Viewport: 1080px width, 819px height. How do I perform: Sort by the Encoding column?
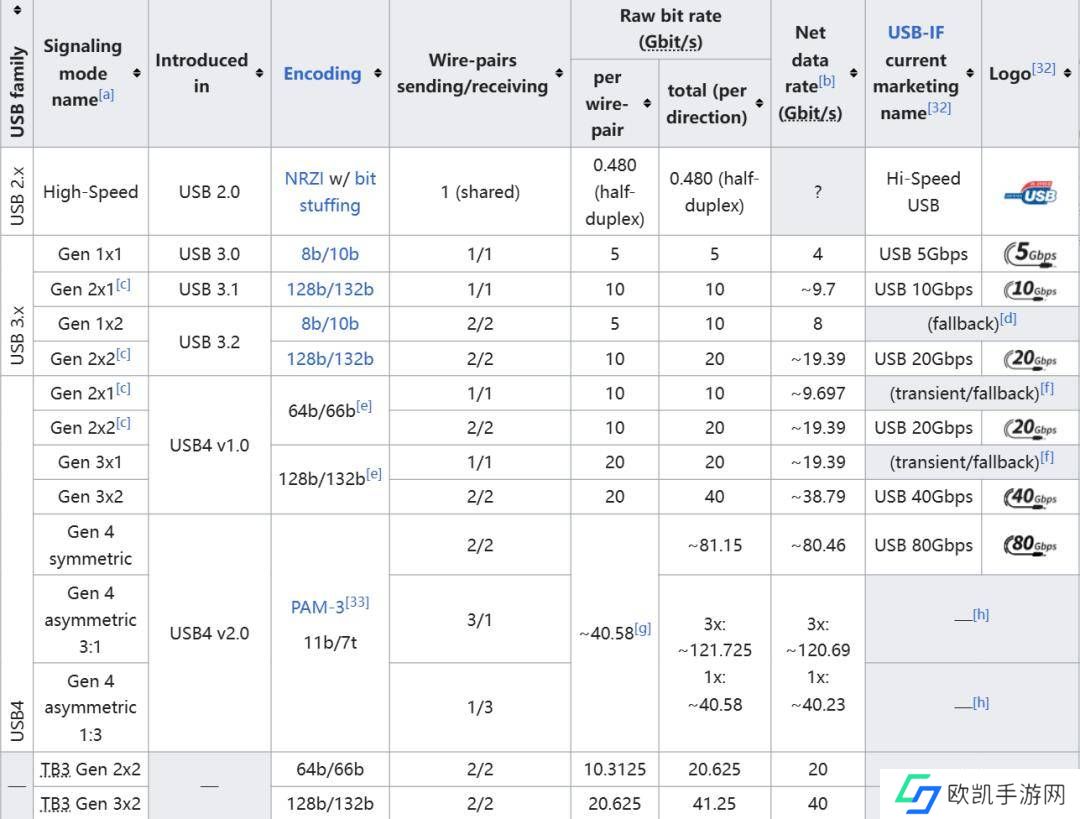377,73
